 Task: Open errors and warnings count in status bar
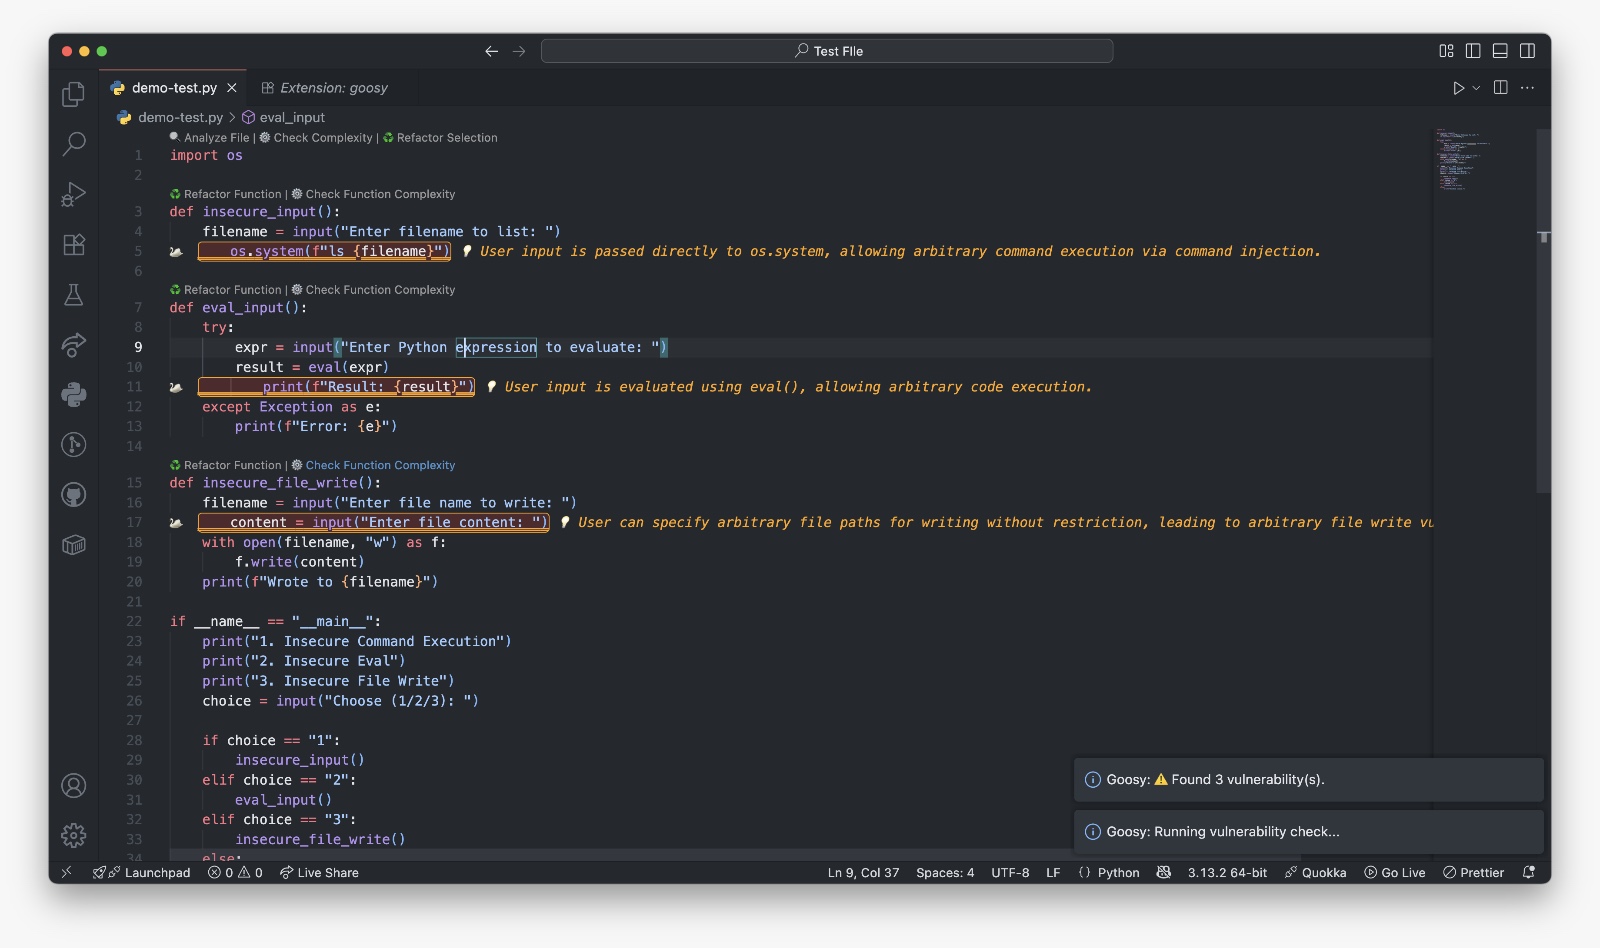click(x=235, y=872)
